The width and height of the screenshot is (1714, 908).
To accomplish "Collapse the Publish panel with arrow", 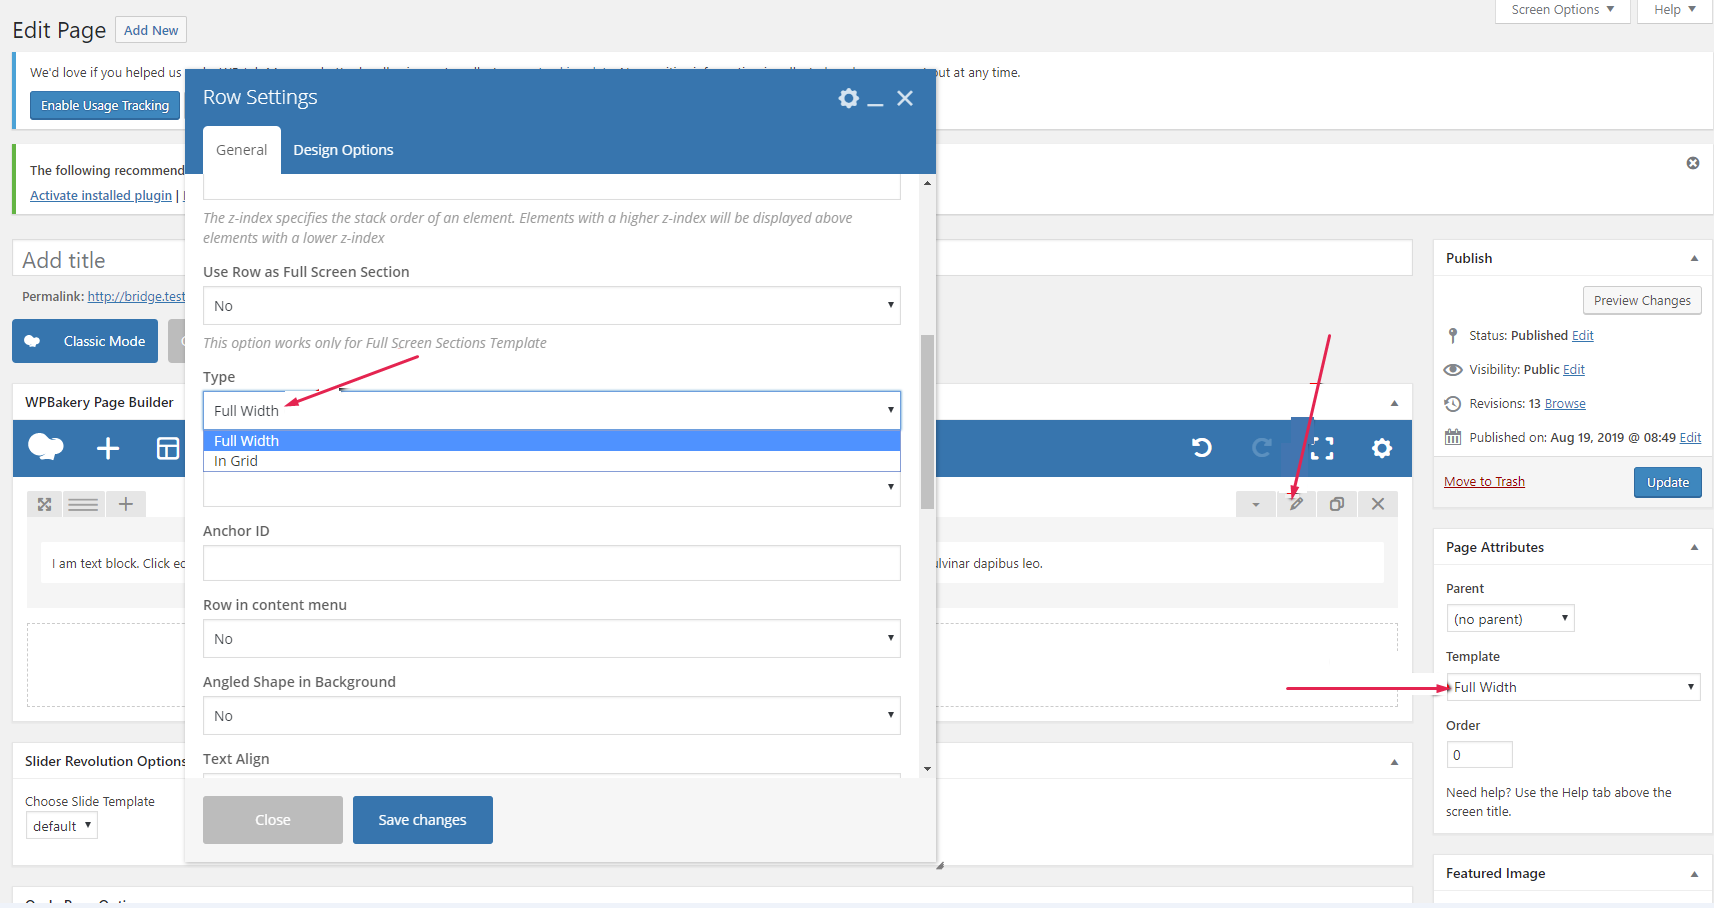I will click(x=1694, y=258).
